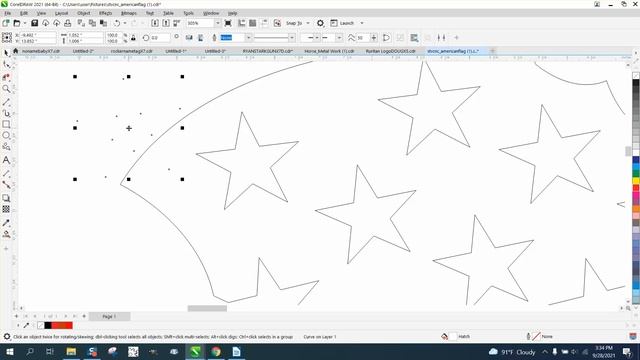Toggle the close curve button
640x360 pixels.
(x=386, y=38)
